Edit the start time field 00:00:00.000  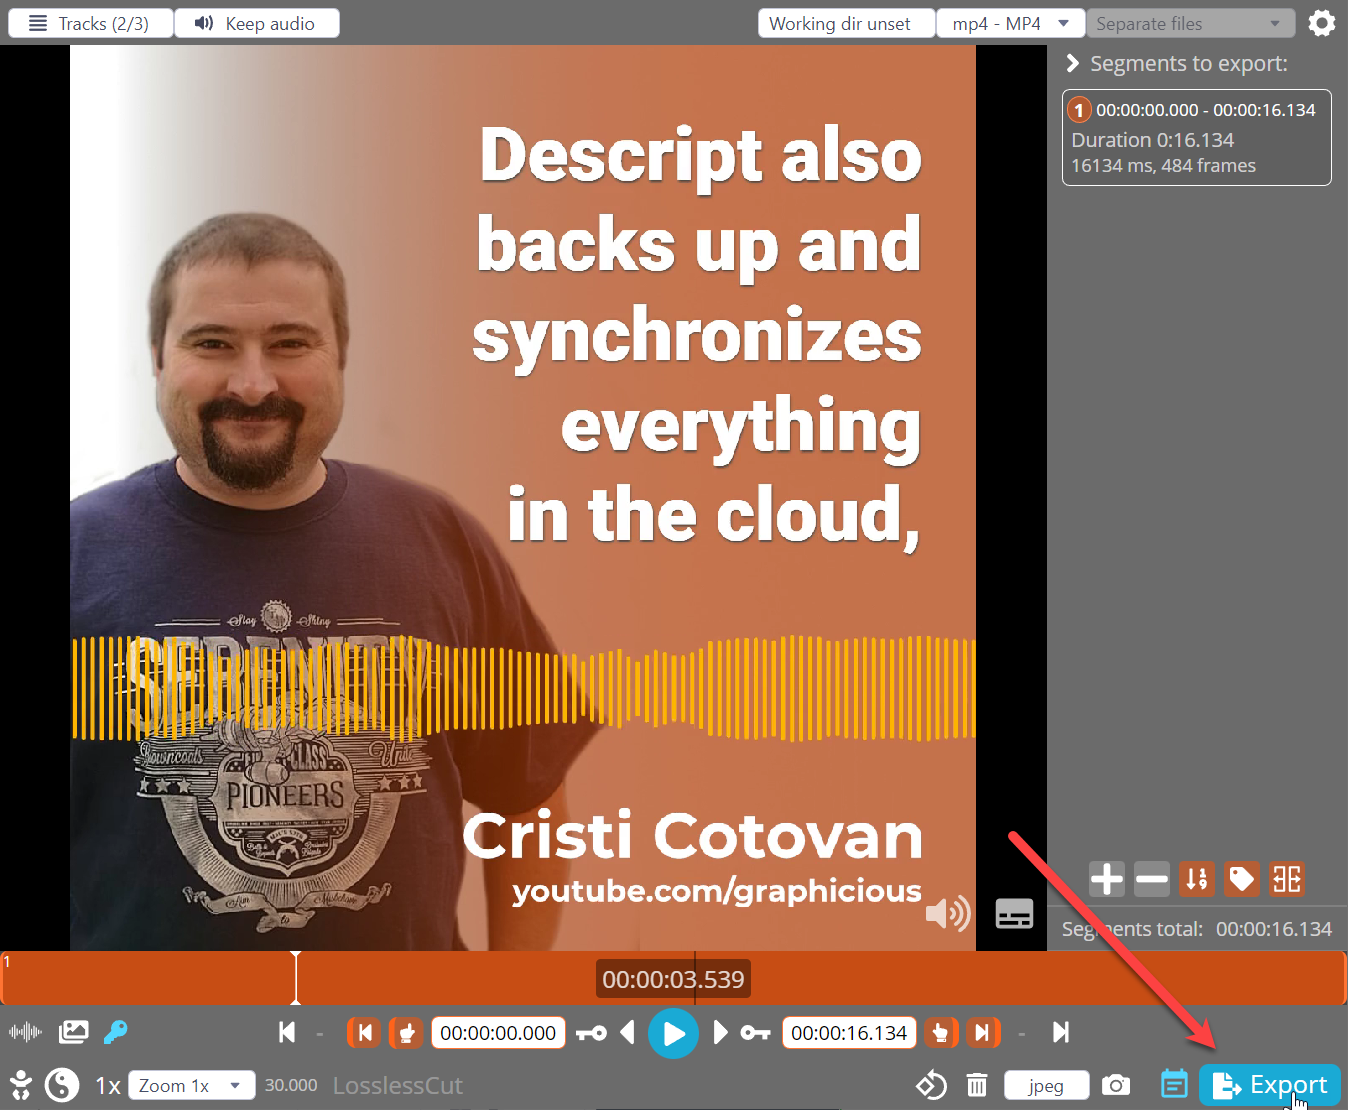pos(498,1033)
